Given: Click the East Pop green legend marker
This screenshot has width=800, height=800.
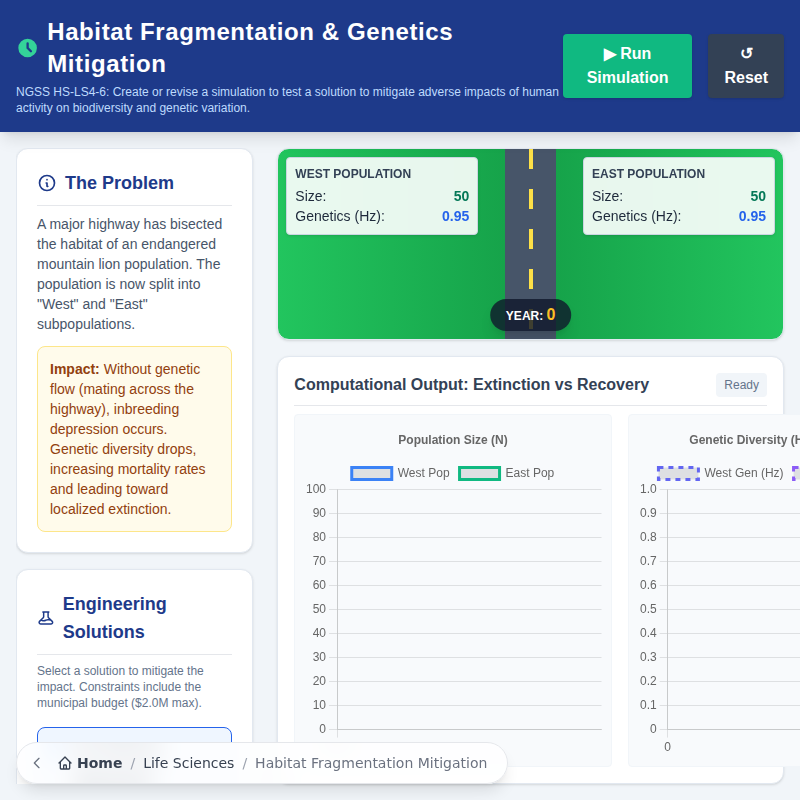Looking at the screenshot, I should click(479, 472).
